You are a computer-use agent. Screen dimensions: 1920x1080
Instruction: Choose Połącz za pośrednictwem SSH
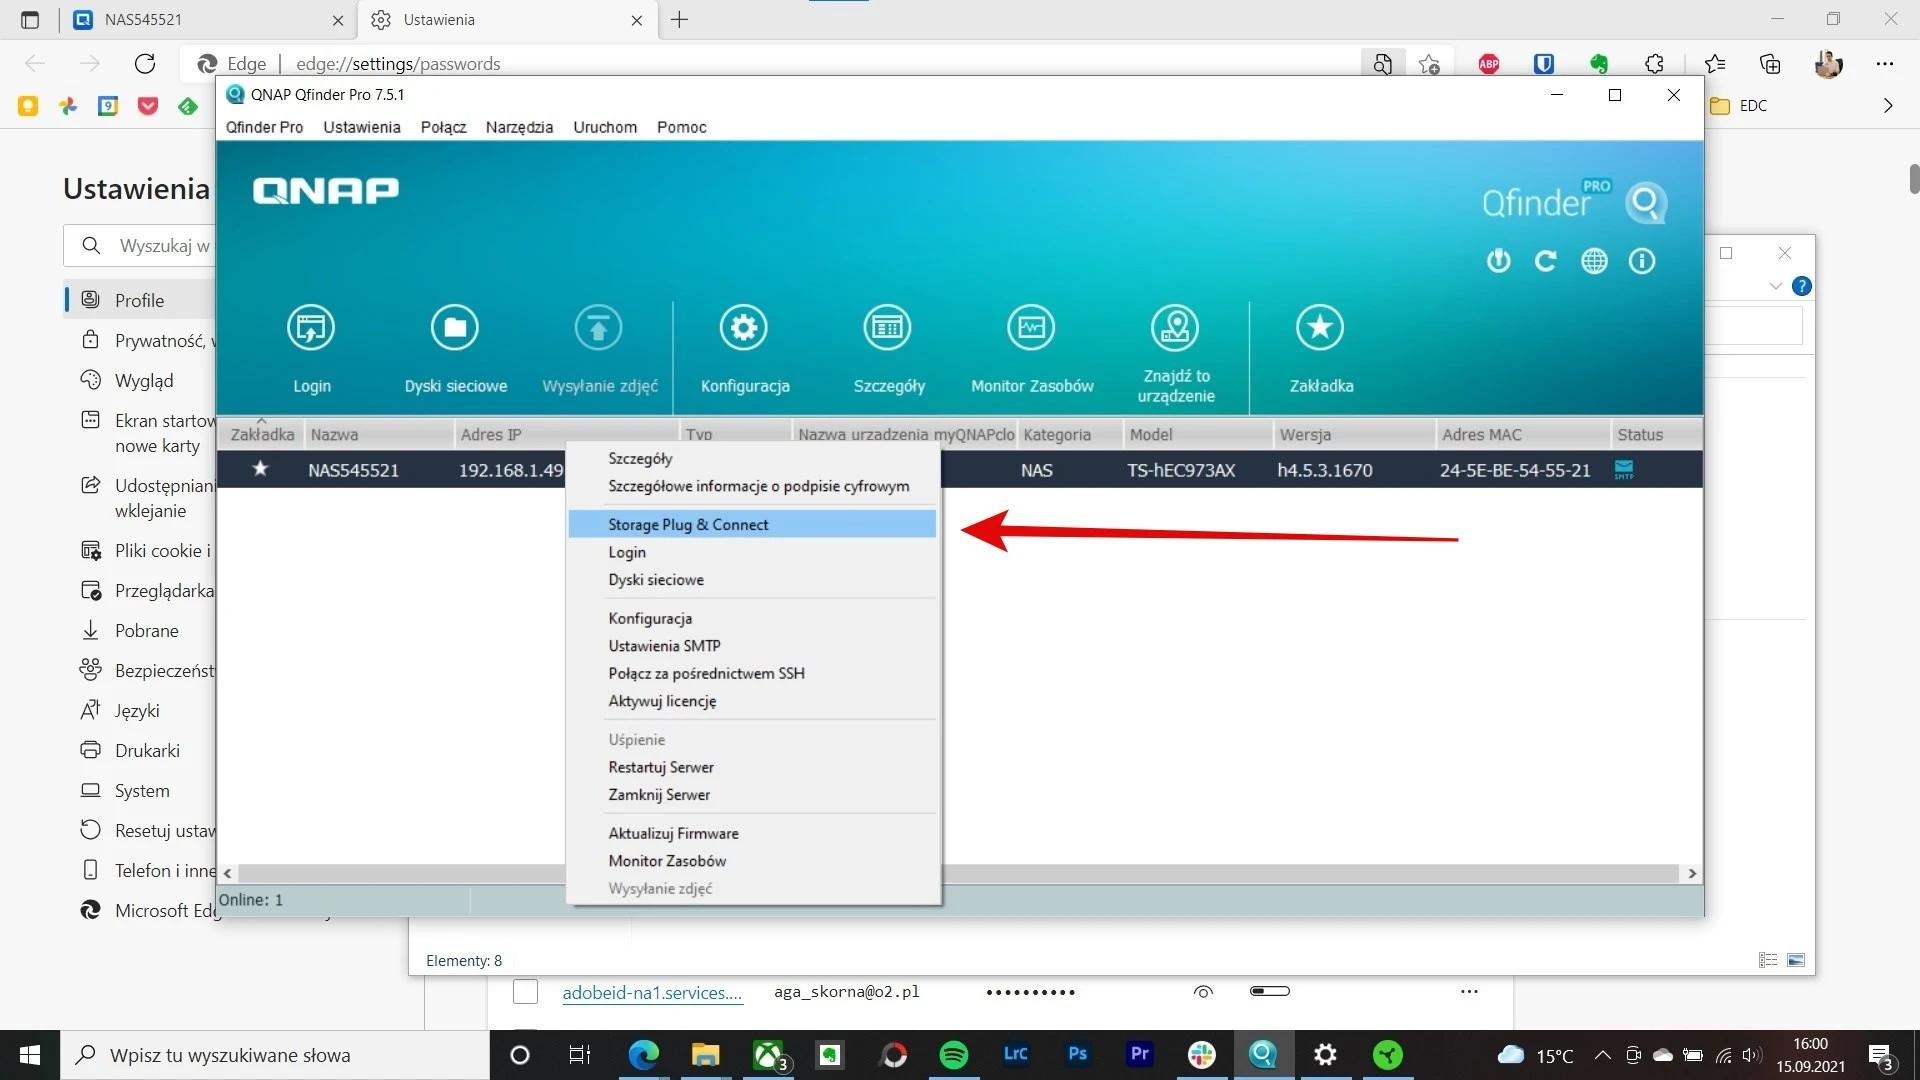click(752, 674)
